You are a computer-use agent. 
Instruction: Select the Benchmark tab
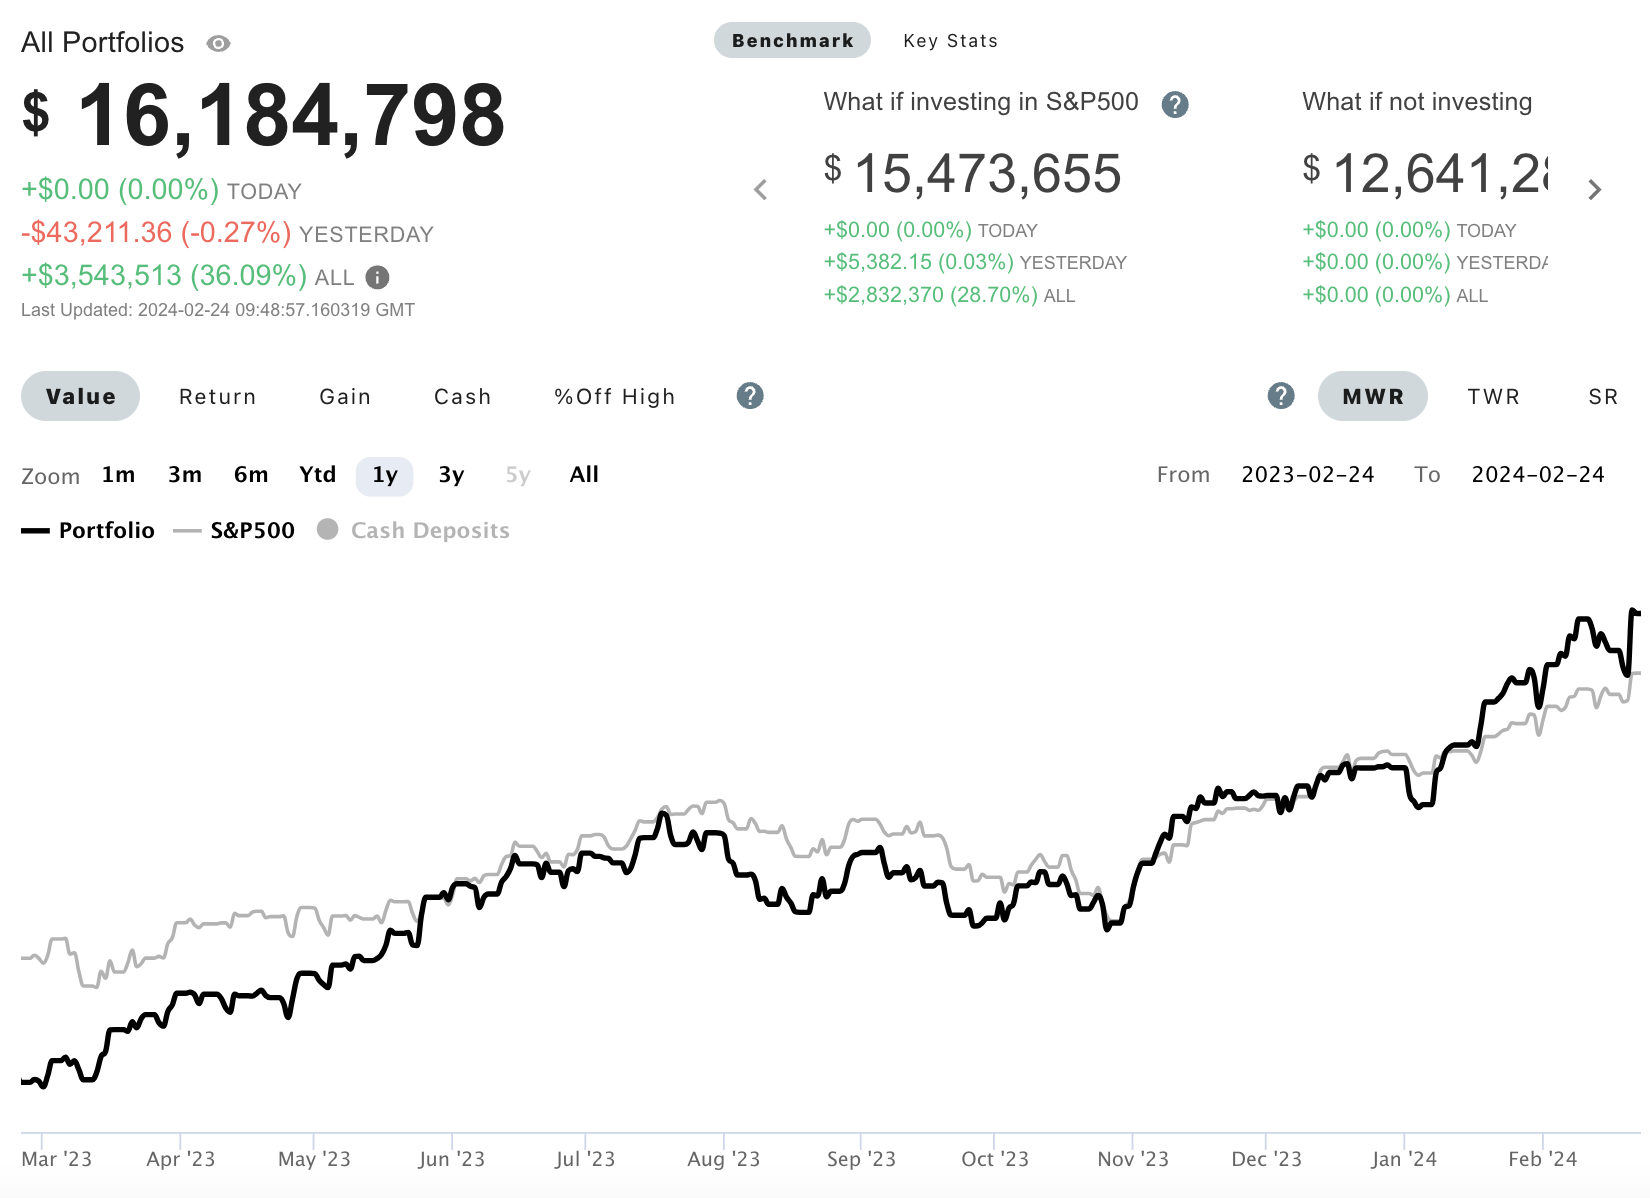791,40
